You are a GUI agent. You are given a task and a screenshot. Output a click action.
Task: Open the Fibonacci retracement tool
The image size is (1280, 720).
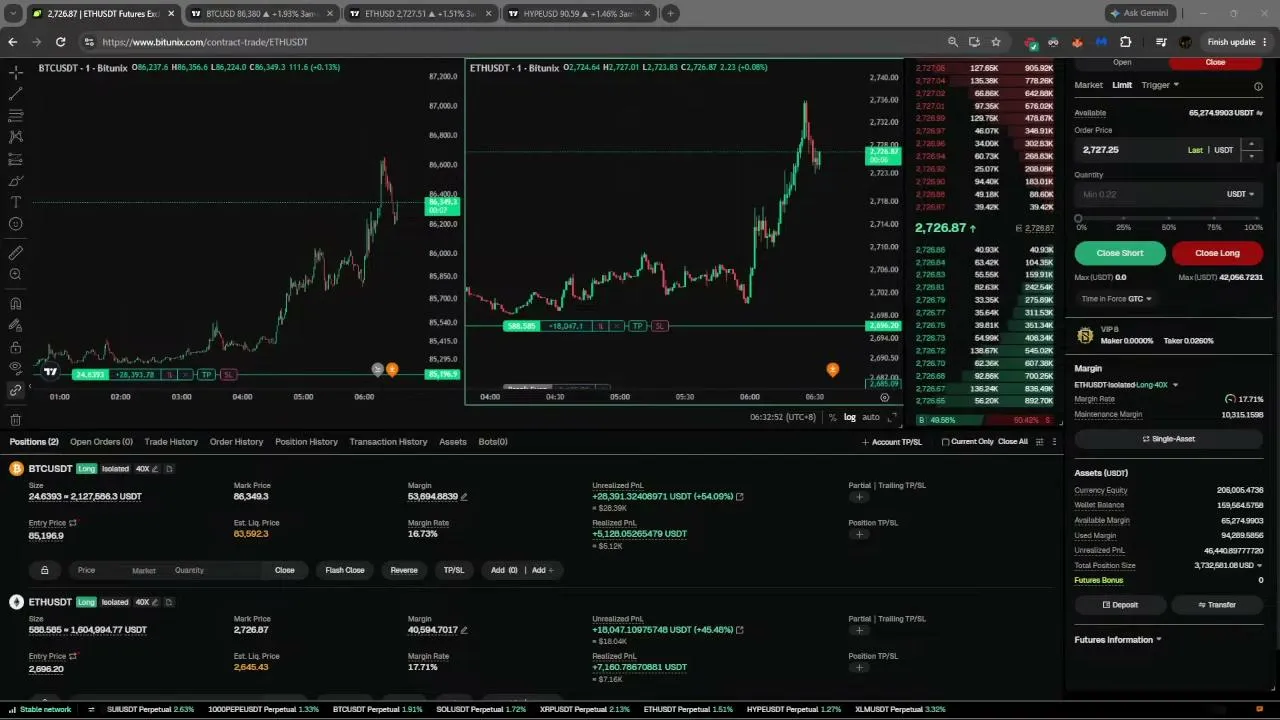pyautogui.click(x=16, y=115)
